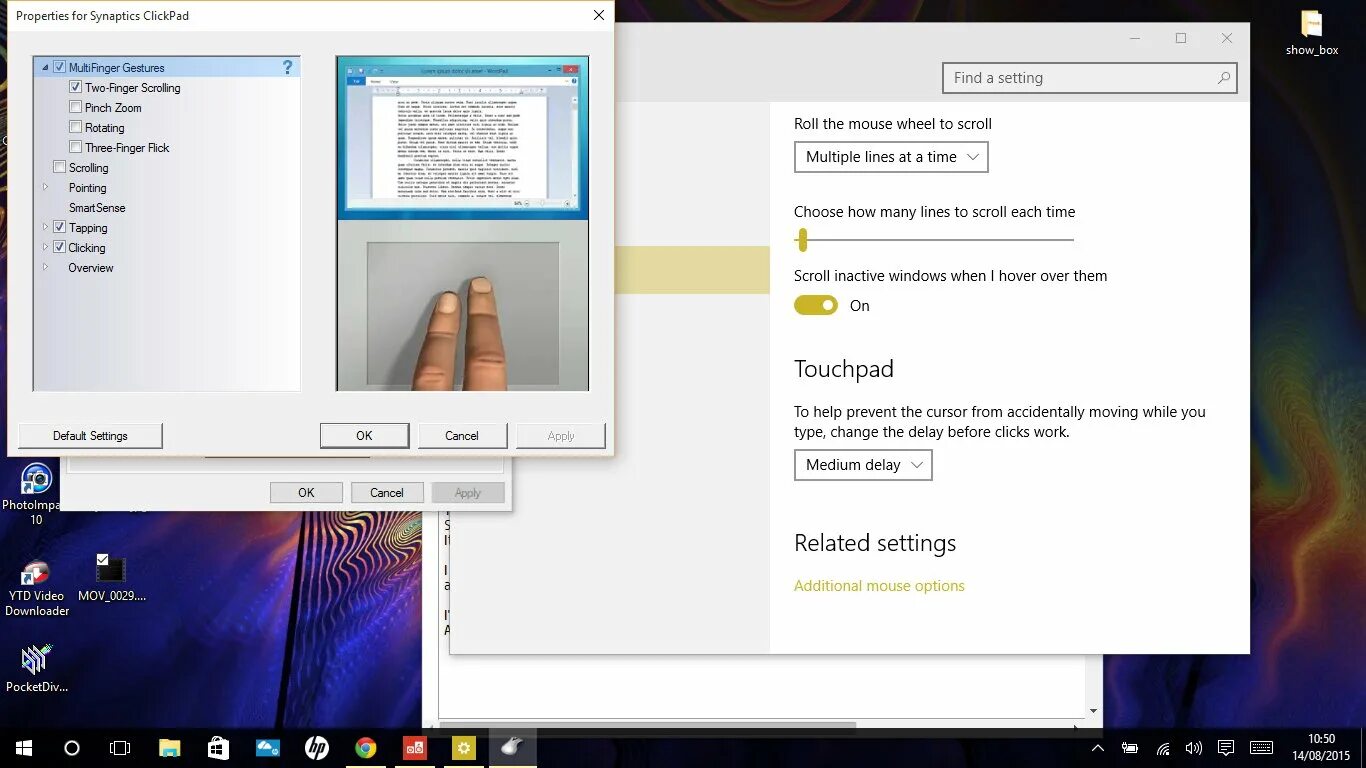The height and width of the screenshot is (768, 1366).
Task: Open the Windows Start menu
Action: [24, 748]
